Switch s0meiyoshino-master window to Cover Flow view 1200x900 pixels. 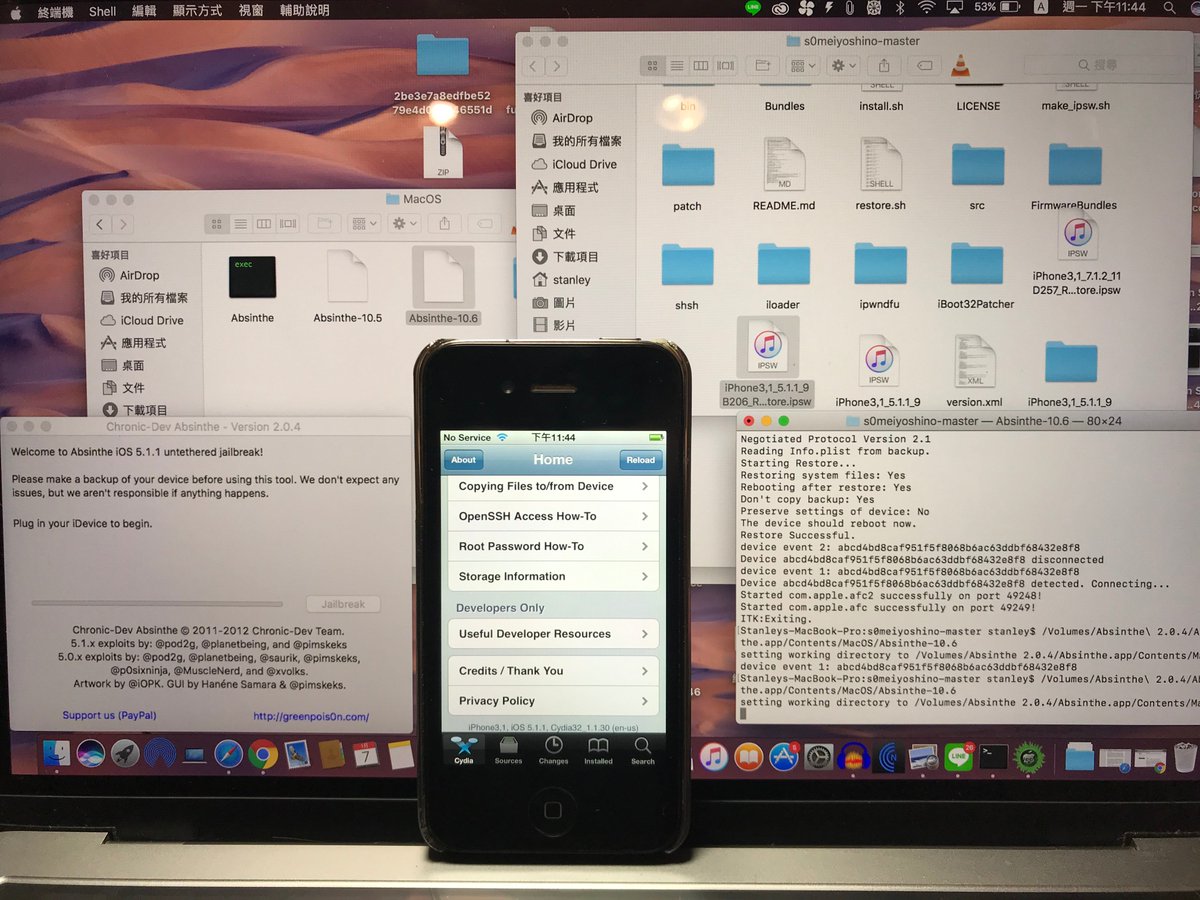[x=726, y=66]
